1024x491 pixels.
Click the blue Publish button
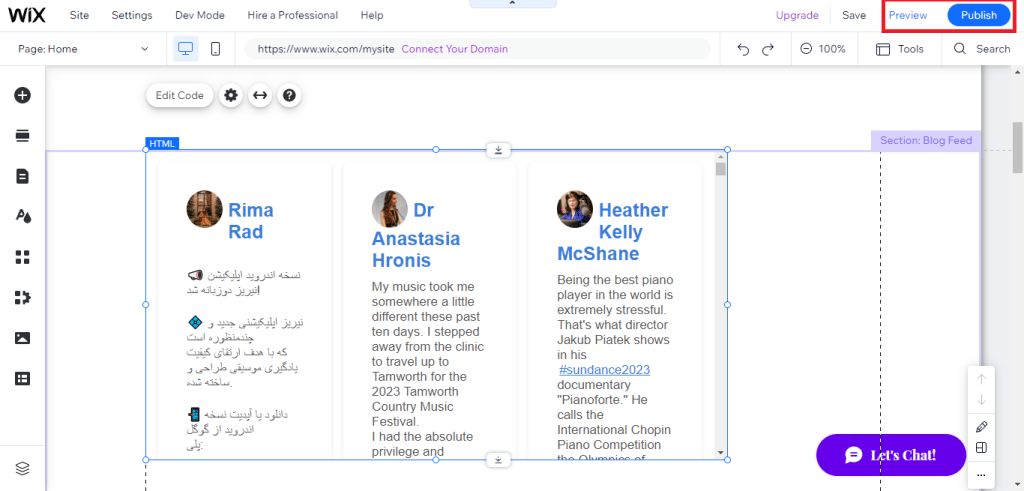click(978, 15)
